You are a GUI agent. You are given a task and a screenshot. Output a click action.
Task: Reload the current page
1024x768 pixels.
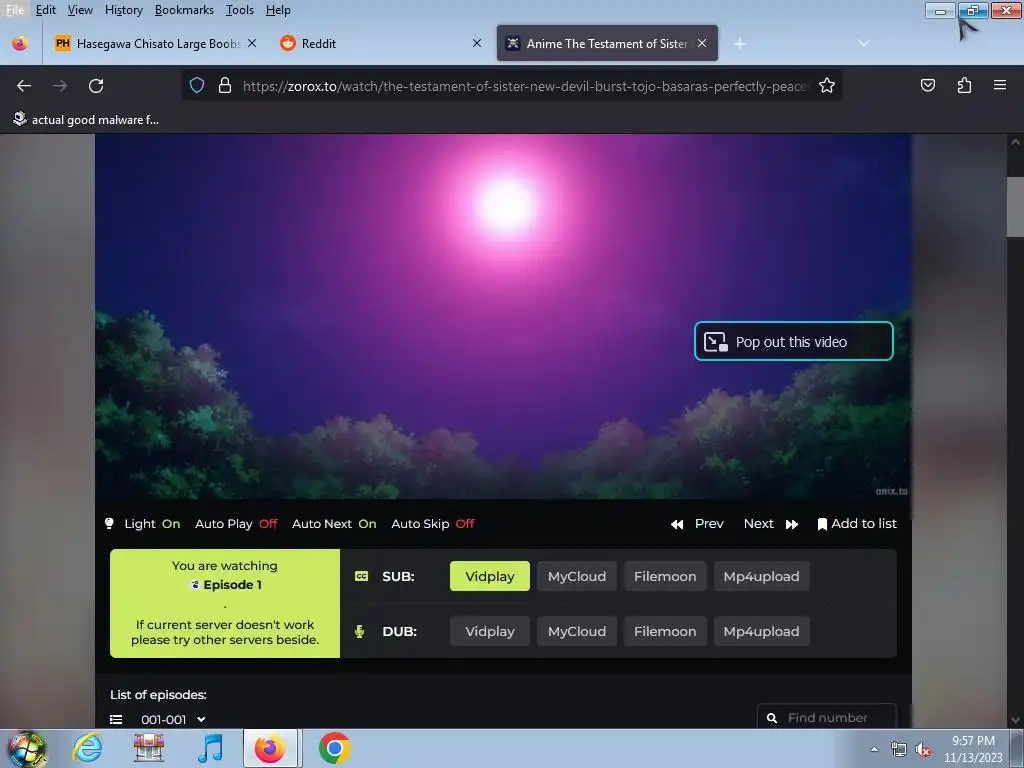[x=96, y=86]
